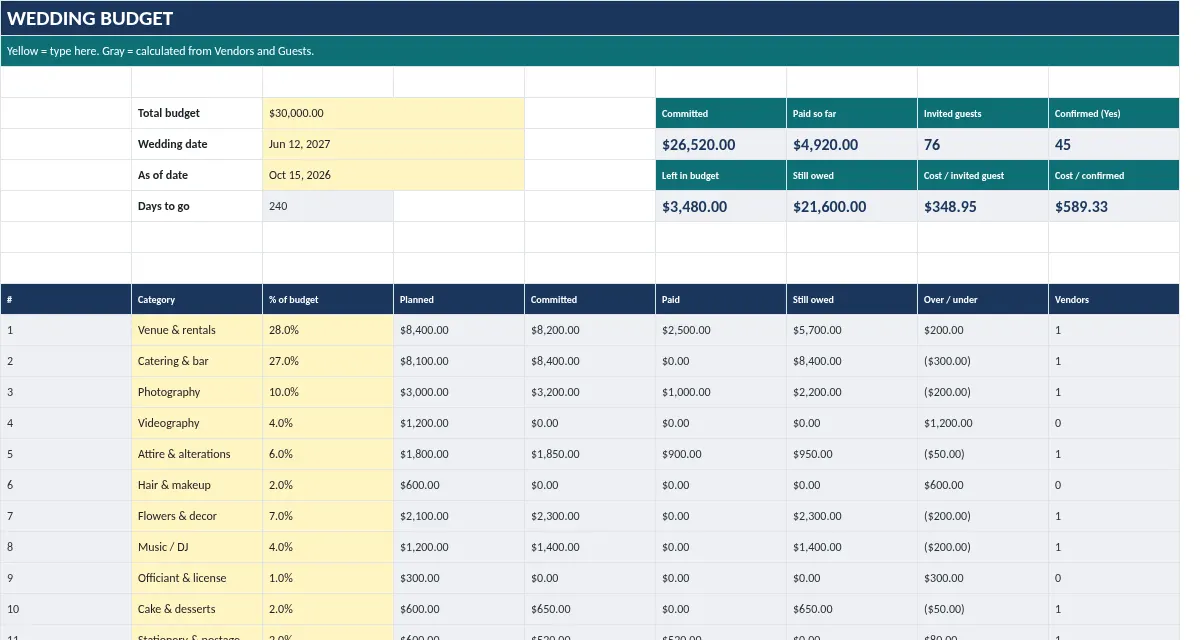Click the Wedding date cell Jun 12, 2027

point(393,144)
